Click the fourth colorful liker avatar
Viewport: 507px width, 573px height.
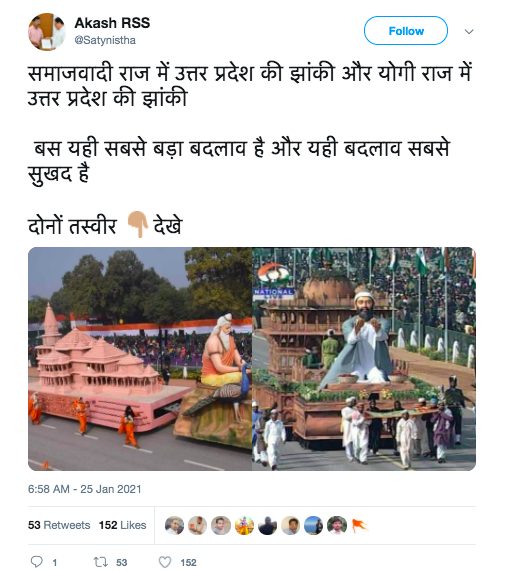pos(244,525)
